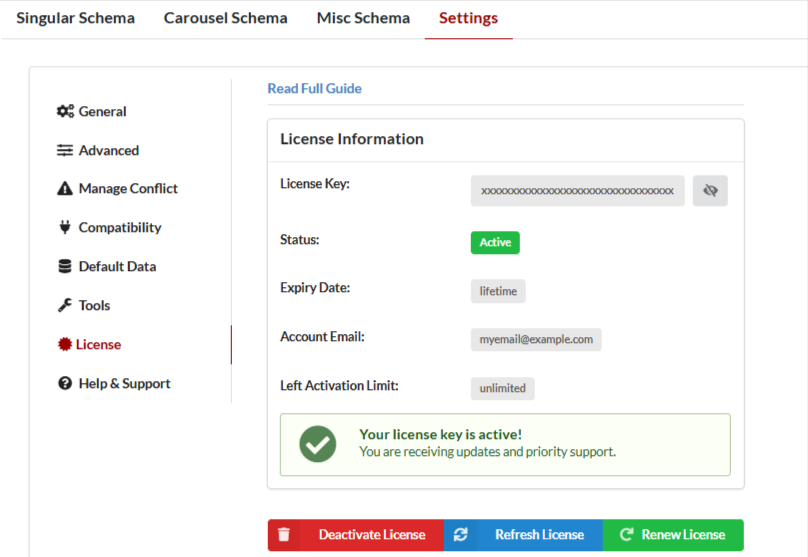Select the Misc Schema tab

pos(363,18)
